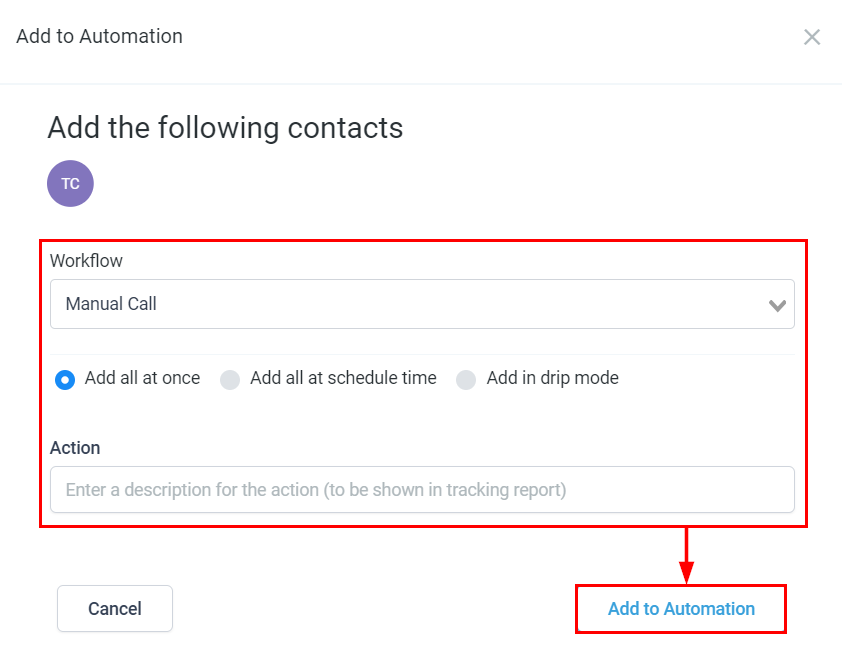Enable the 'Add in drip mode' radio button
842x663 pixels.
pyautogui.click(x=466, y=380)
